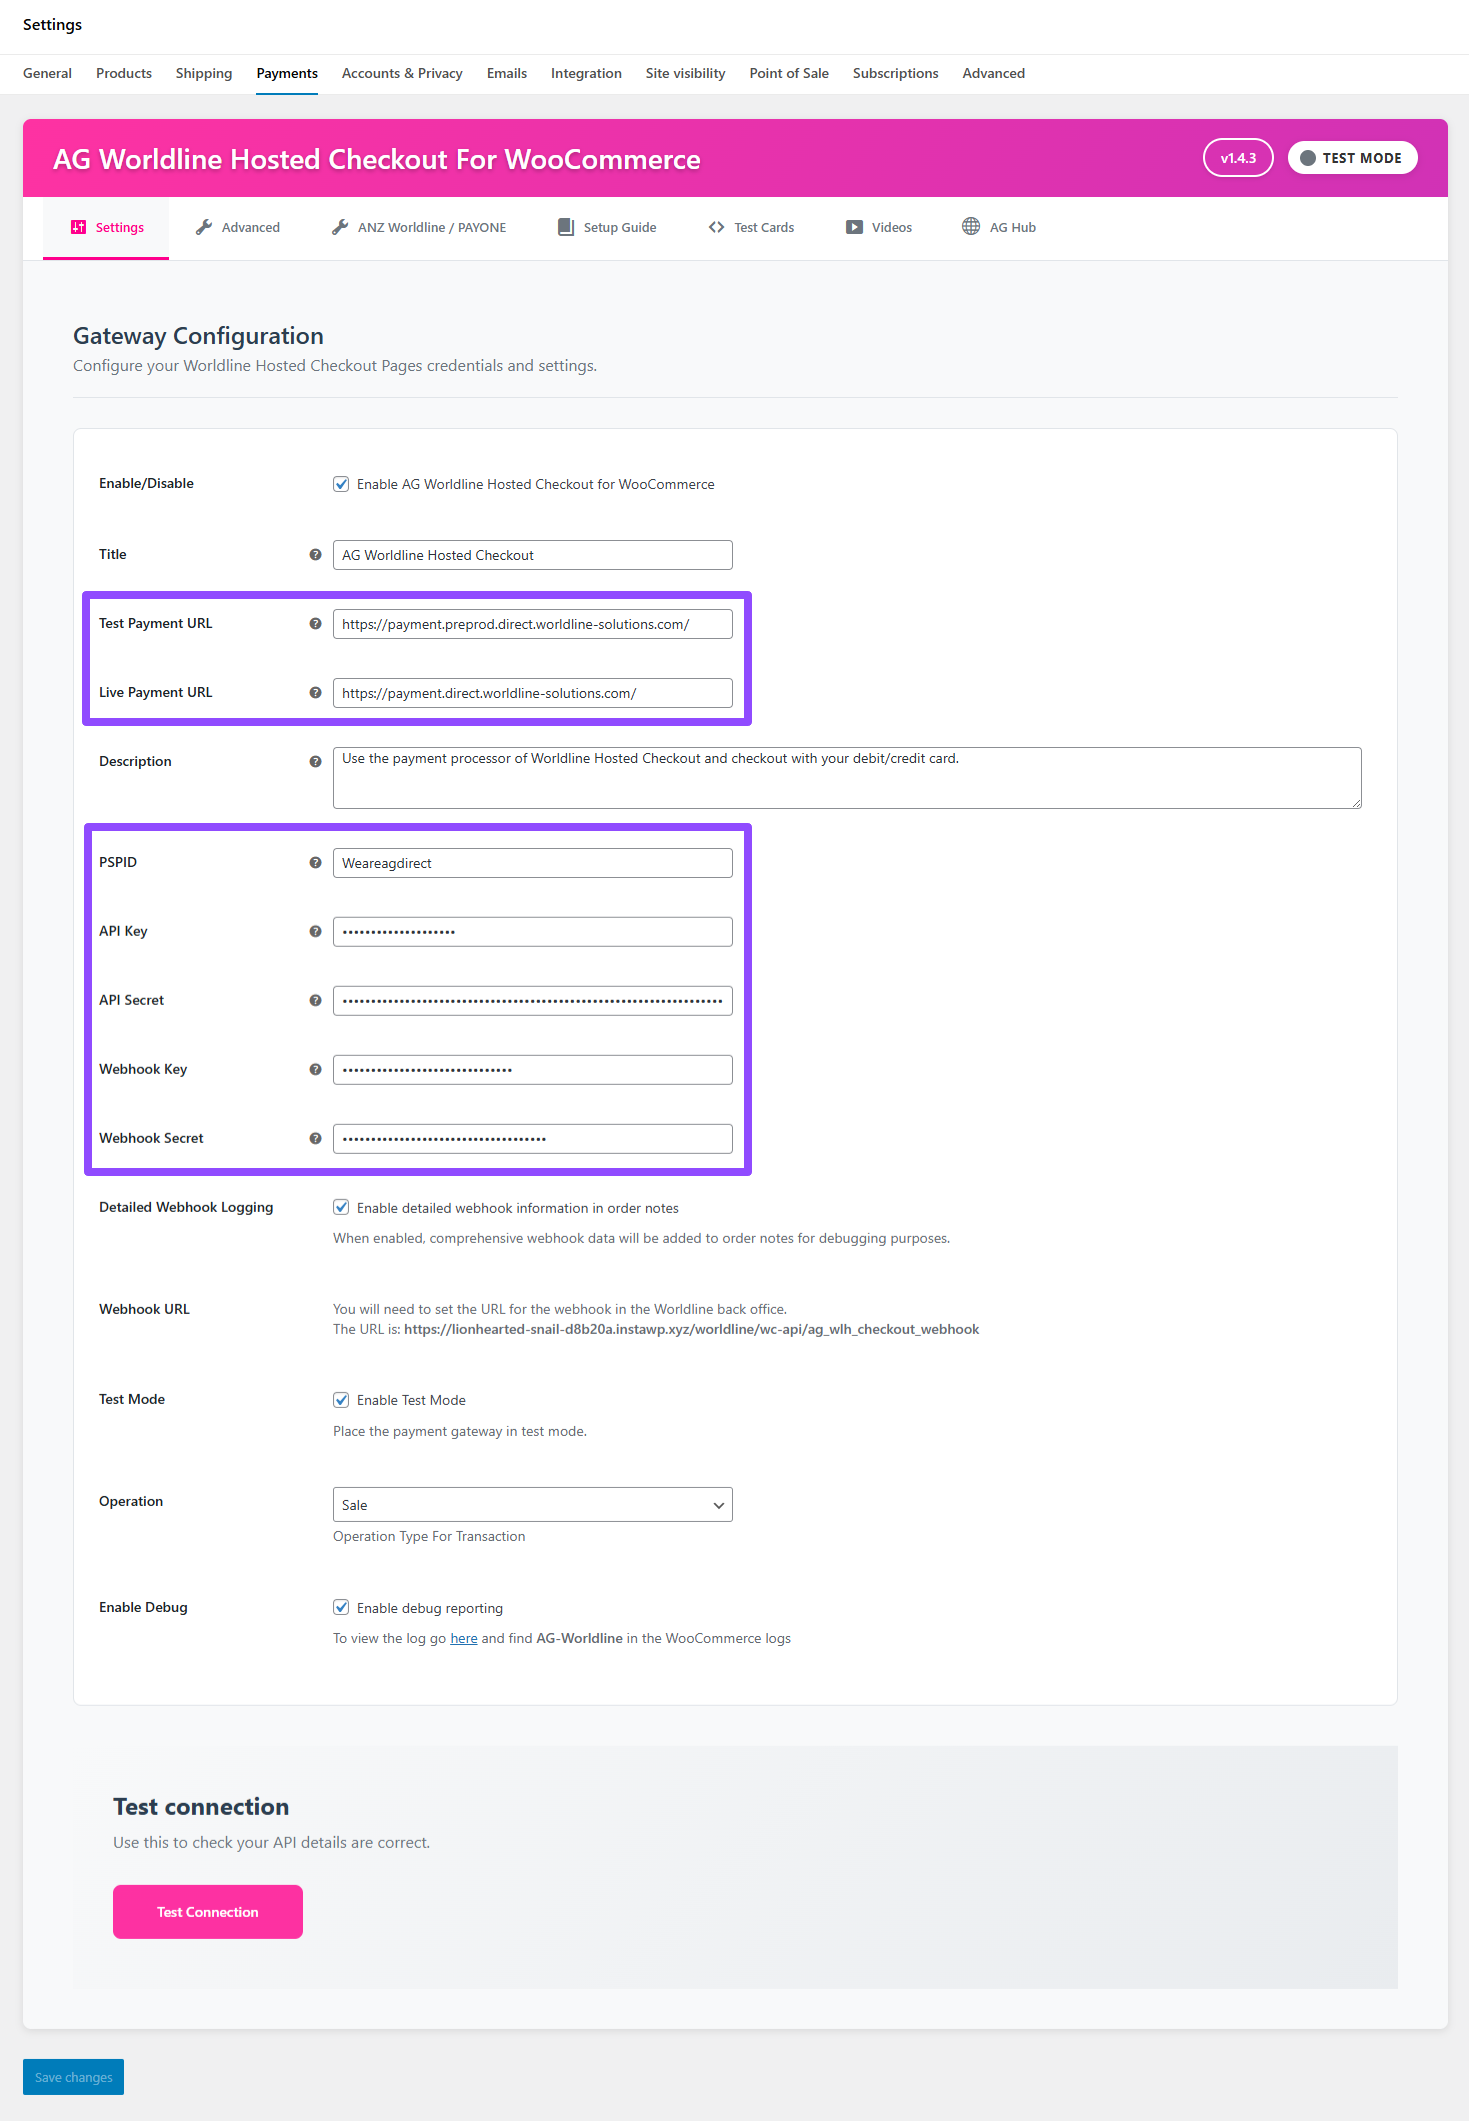Click the help icon beside Test Payment URL

click(x=315, y=624)
